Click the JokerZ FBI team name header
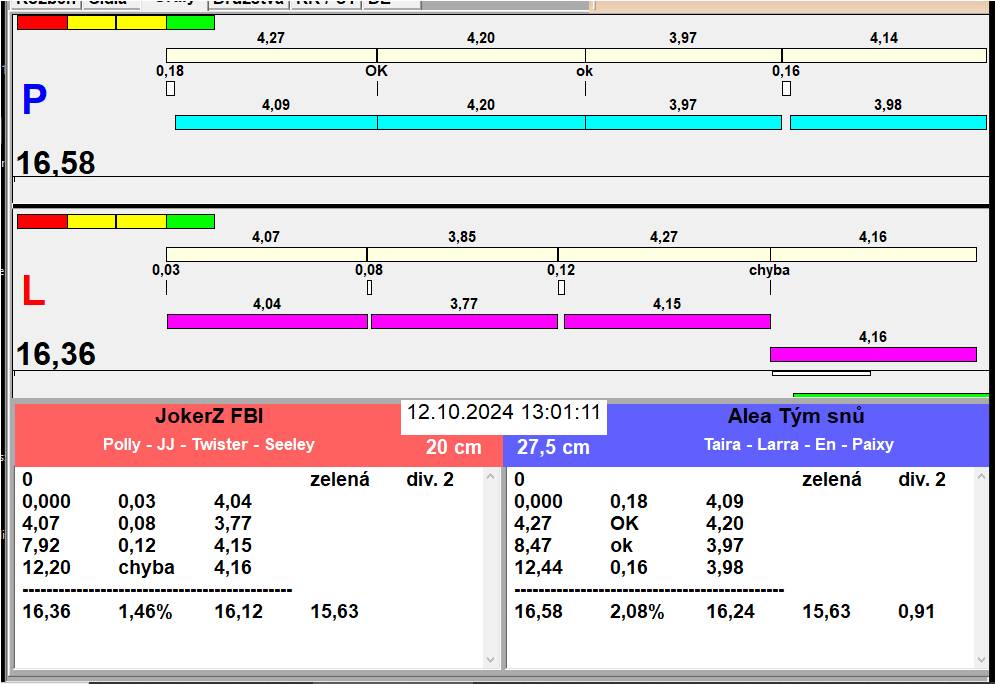 point(209,416)
